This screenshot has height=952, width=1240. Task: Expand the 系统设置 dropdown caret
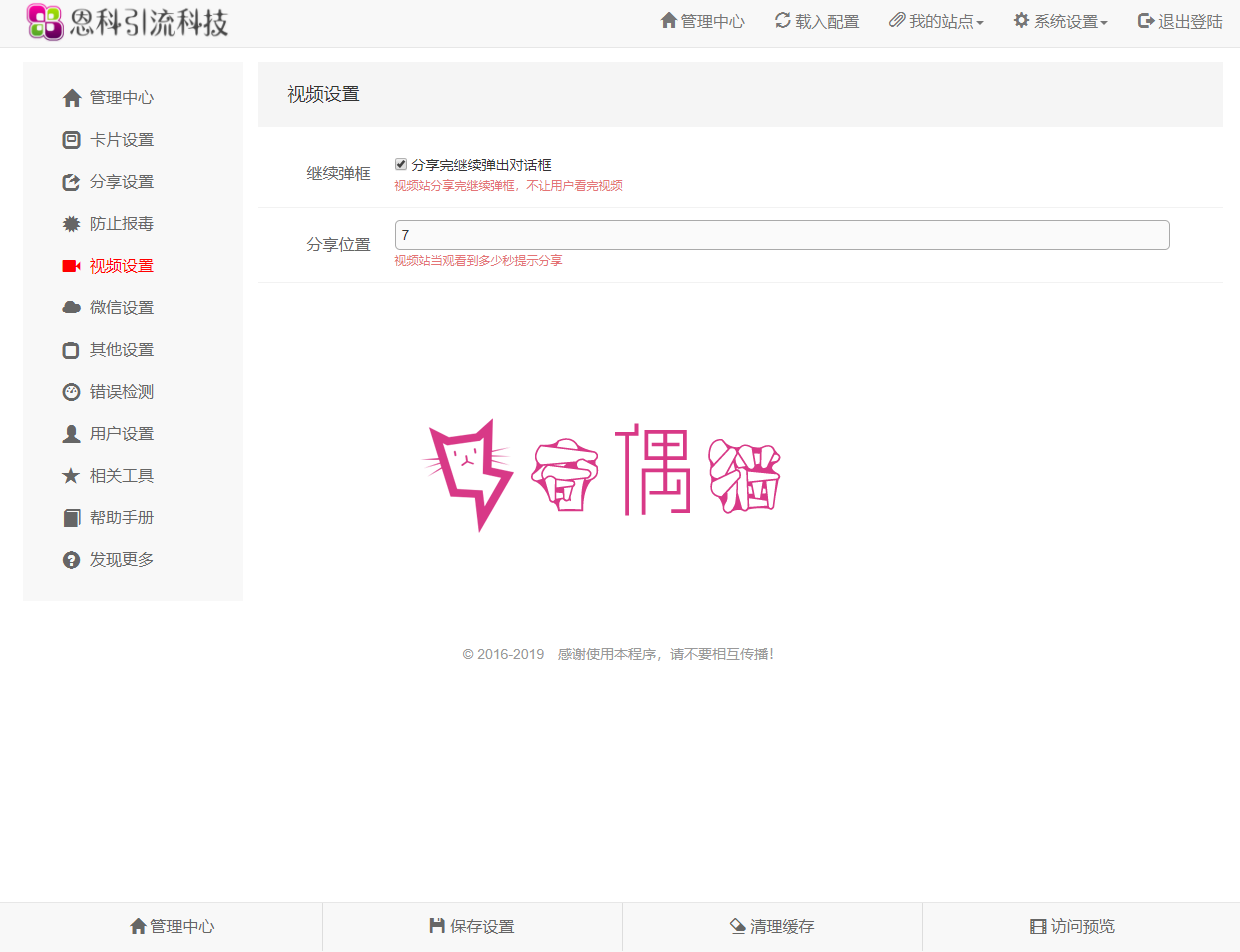coord(1104,23)
